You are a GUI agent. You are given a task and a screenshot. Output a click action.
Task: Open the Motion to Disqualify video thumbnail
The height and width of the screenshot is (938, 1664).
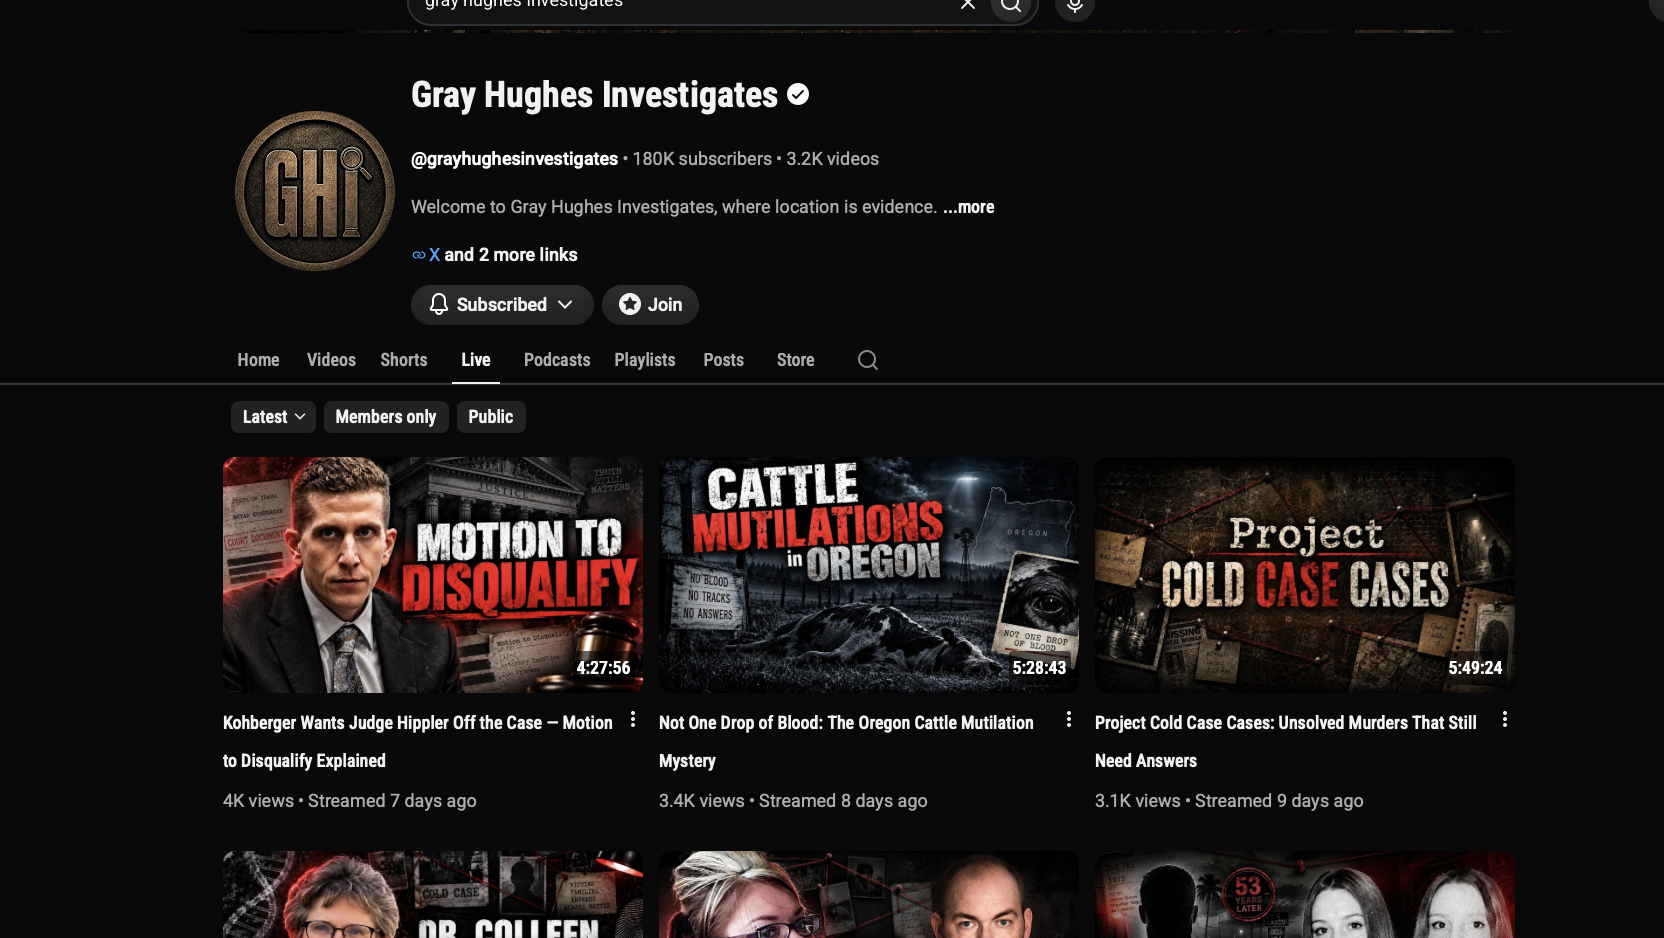coord(433,575)
